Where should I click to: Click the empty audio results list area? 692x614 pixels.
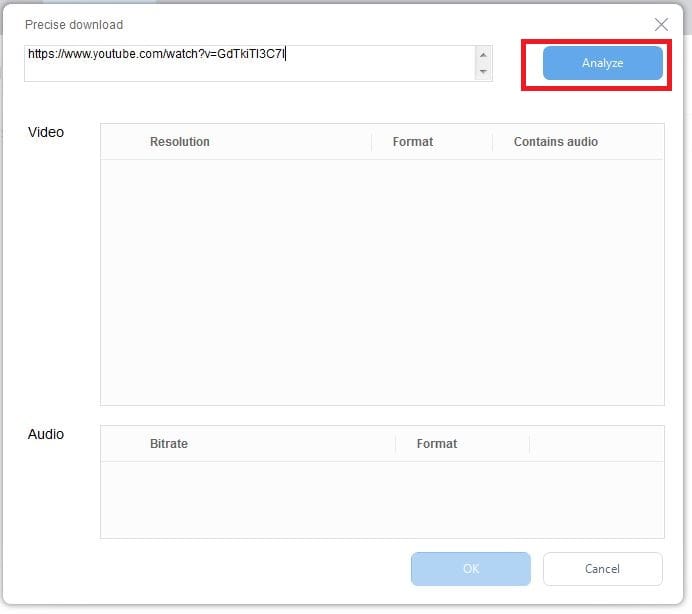382,499
